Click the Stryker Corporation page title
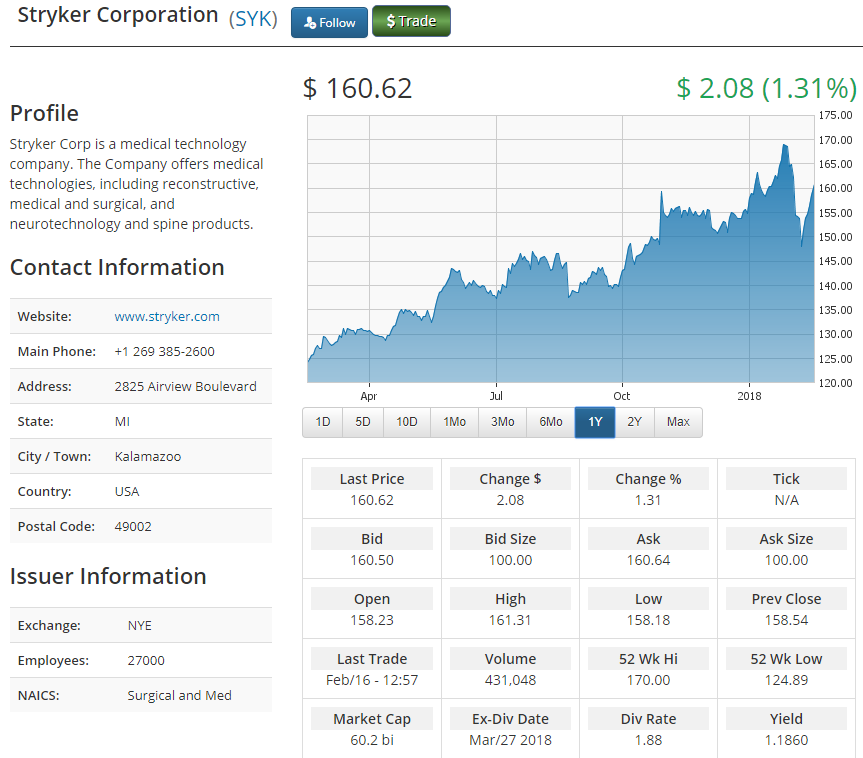Image resolution: width=863 pixels, height=758 pixels. tap(118, 15)
